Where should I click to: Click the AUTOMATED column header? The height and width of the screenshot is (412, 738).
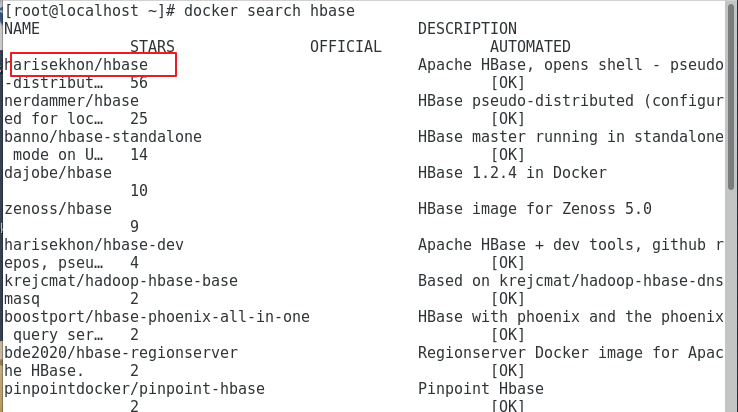coord(530,47)
